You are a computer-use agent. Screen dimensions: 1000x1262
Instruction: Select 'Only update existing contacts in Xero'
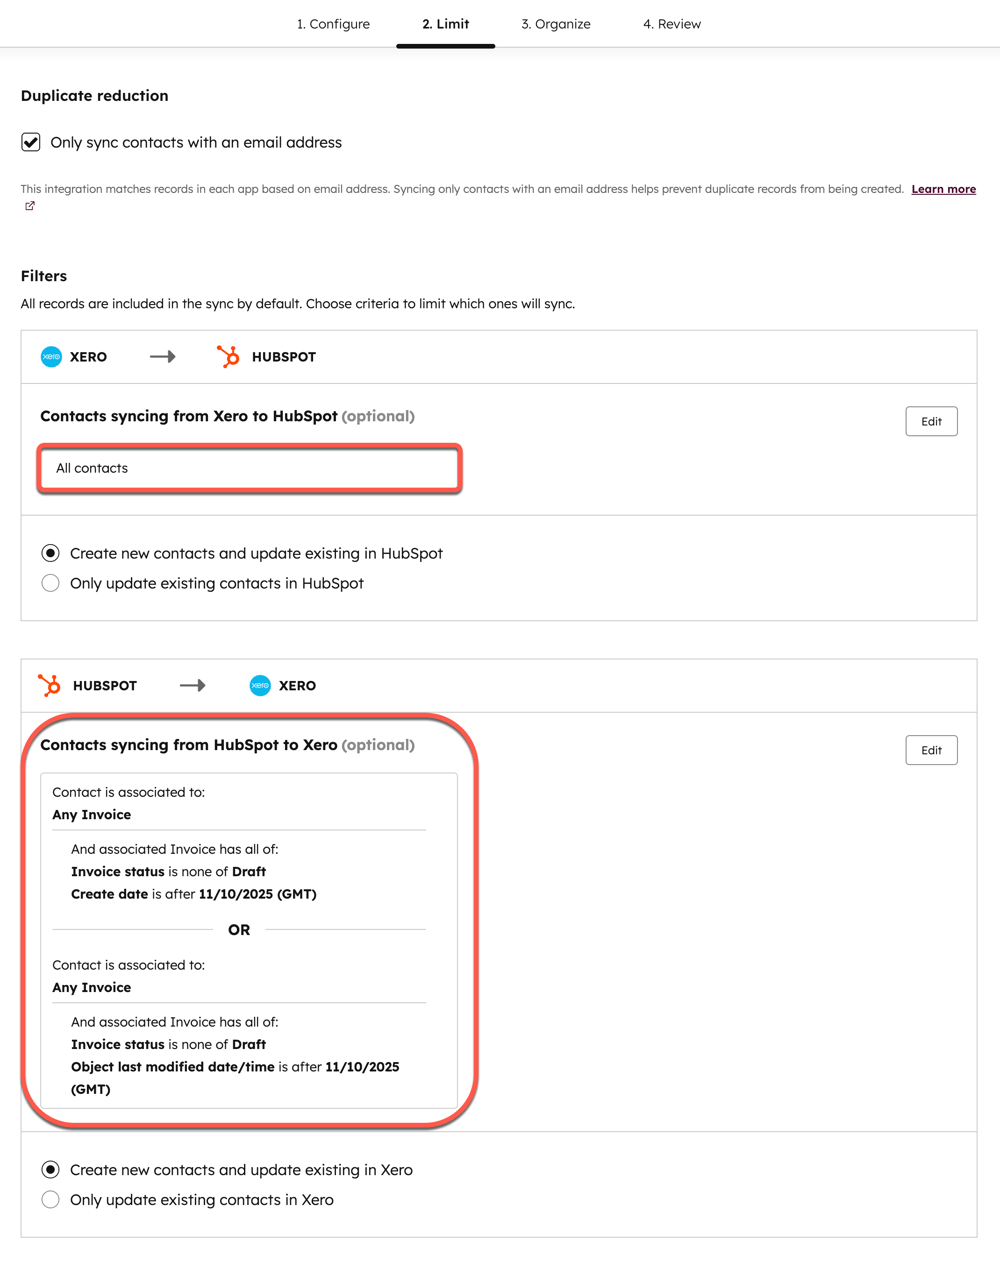[x=50, y=1199]
